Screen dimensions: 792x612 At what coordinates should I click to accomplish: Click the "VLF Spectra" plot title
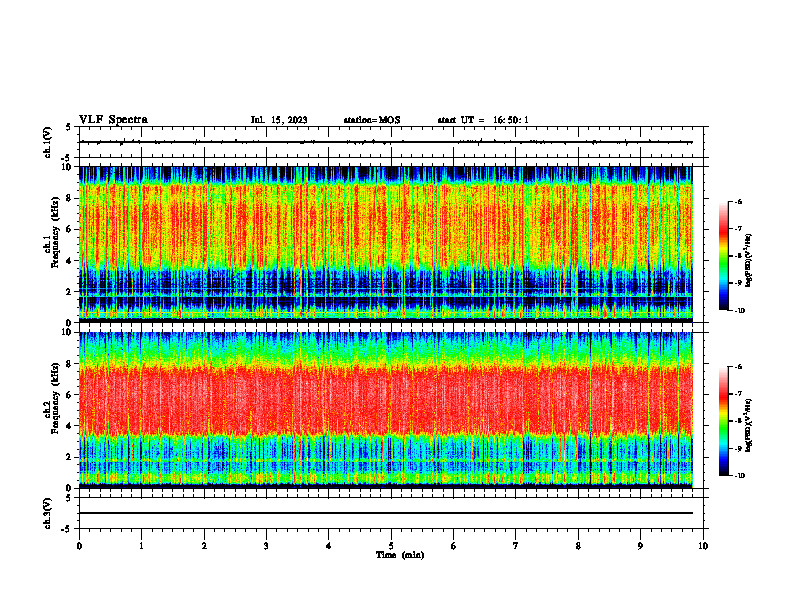[113, 120]
